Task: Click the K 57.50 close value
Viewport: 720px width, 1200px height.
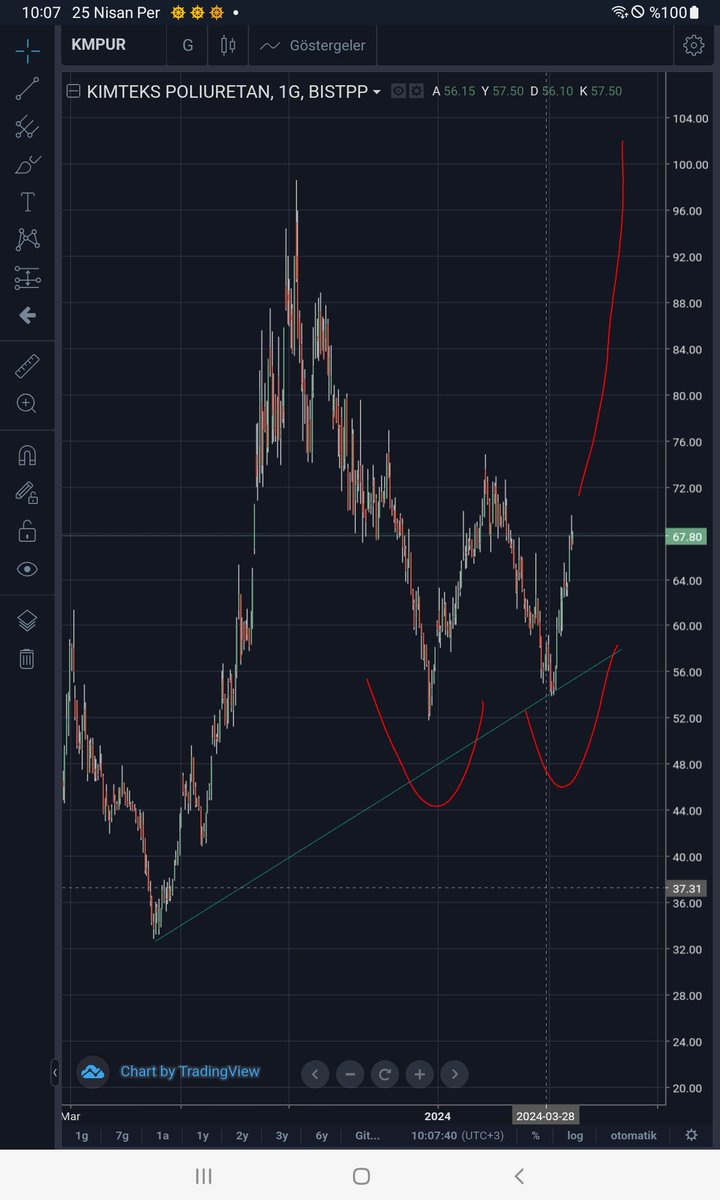Action: pyautogui.click(x=600, y=91)
